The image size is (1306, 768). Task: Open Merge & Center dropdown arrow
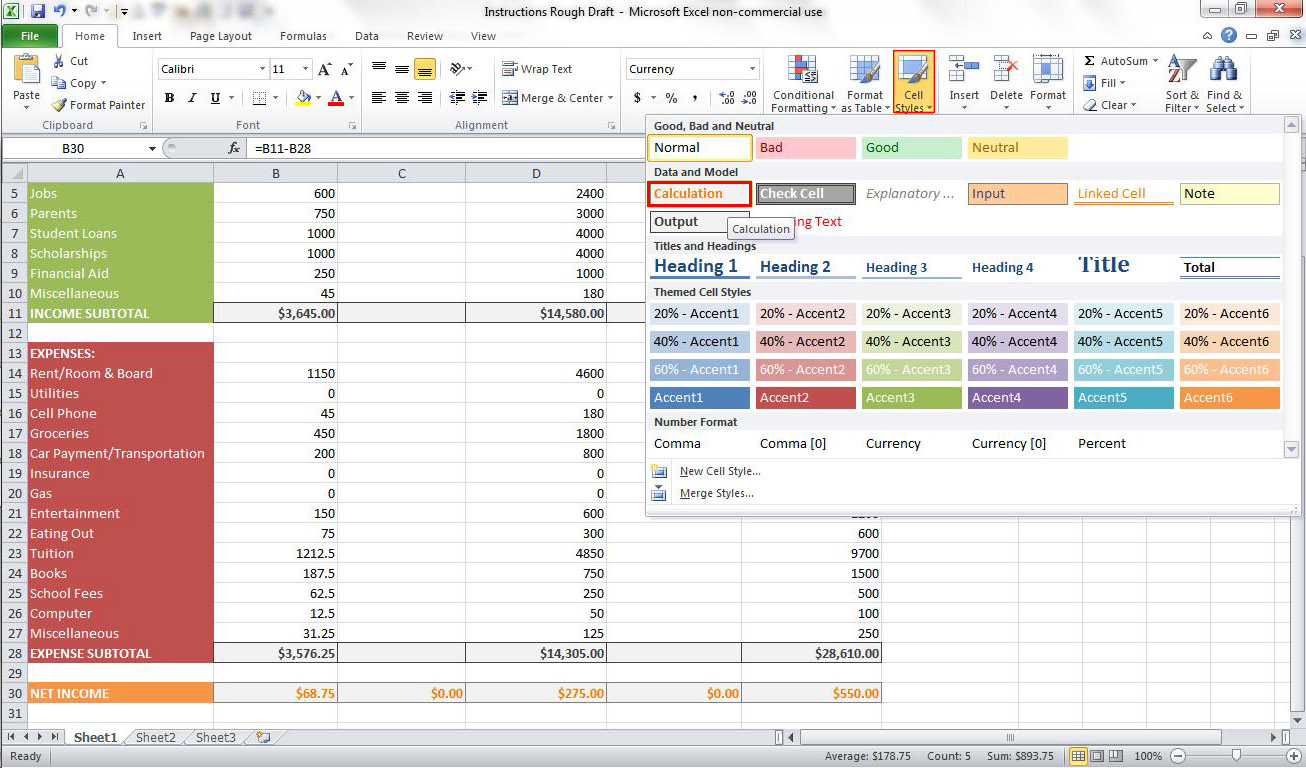(610, 98)
